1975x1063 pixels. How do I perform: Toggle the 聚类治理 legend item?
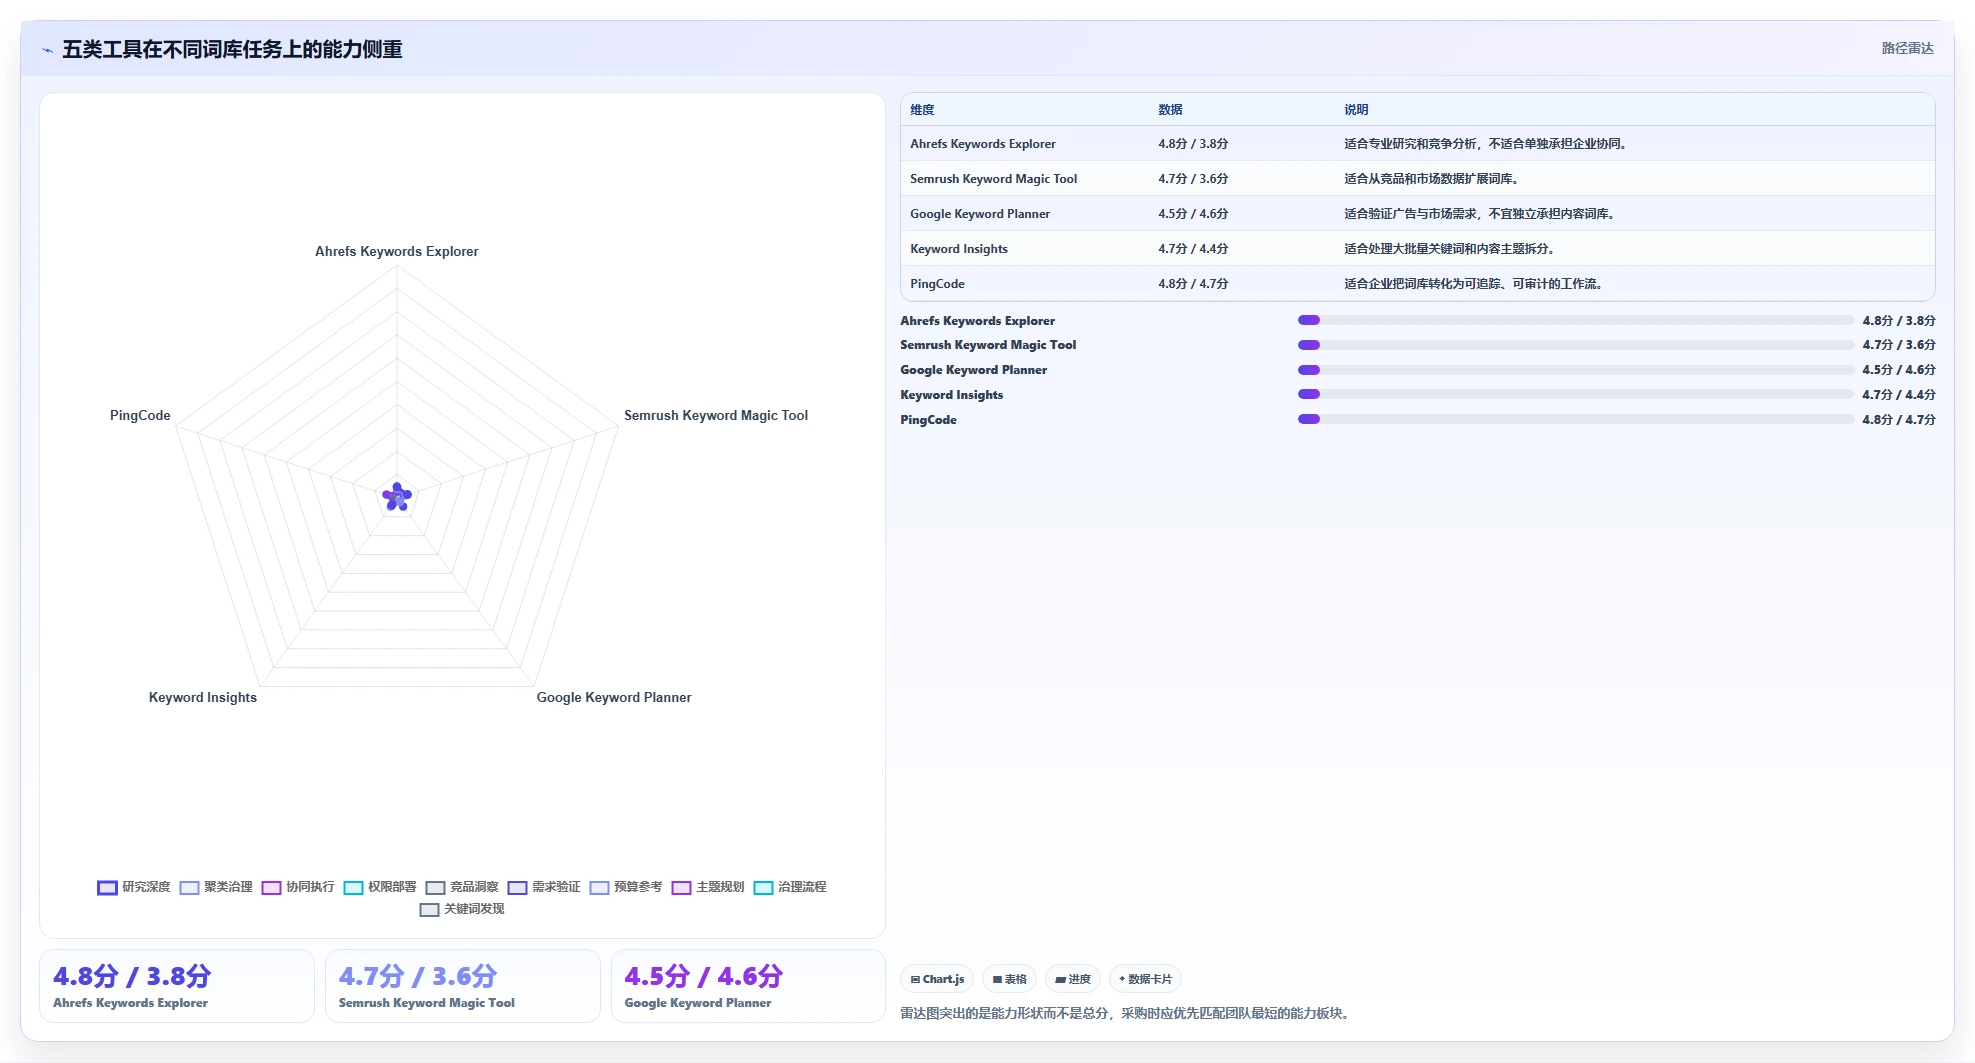(216, 887)
